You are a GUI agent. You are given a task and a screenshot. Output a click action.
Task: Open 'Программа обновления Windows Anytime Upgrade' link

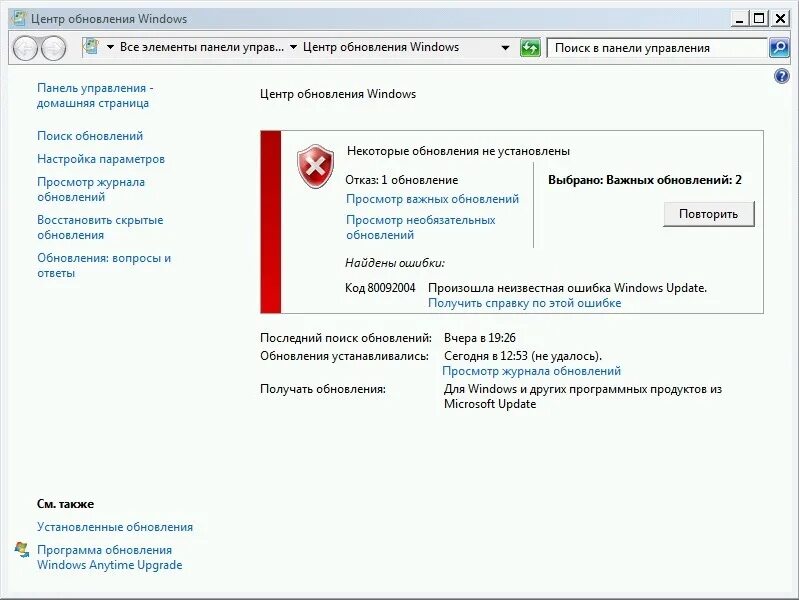tap(109, 557)
